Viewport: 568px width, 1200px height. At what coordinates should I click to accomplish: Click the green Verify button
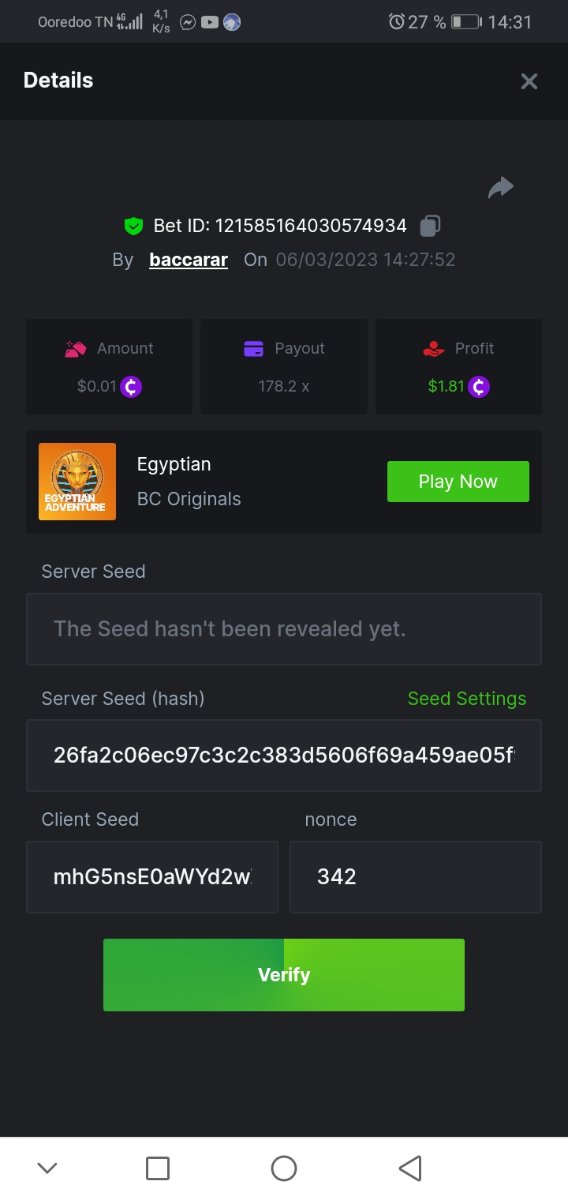click(284, 975)
